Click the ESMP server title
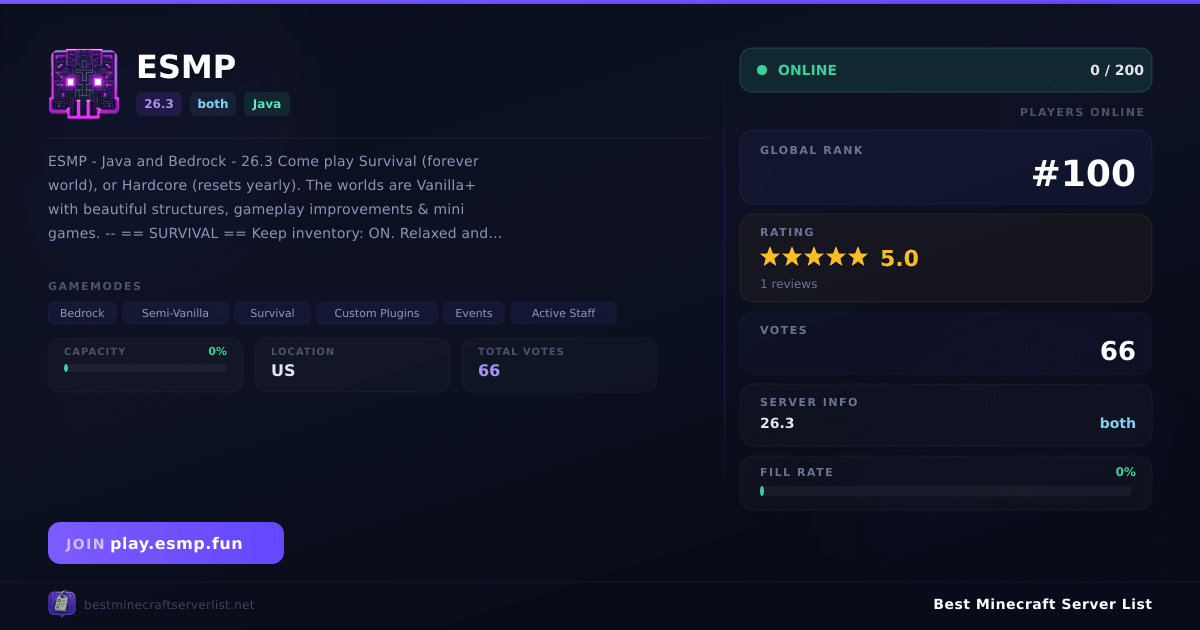 (186, 67)
